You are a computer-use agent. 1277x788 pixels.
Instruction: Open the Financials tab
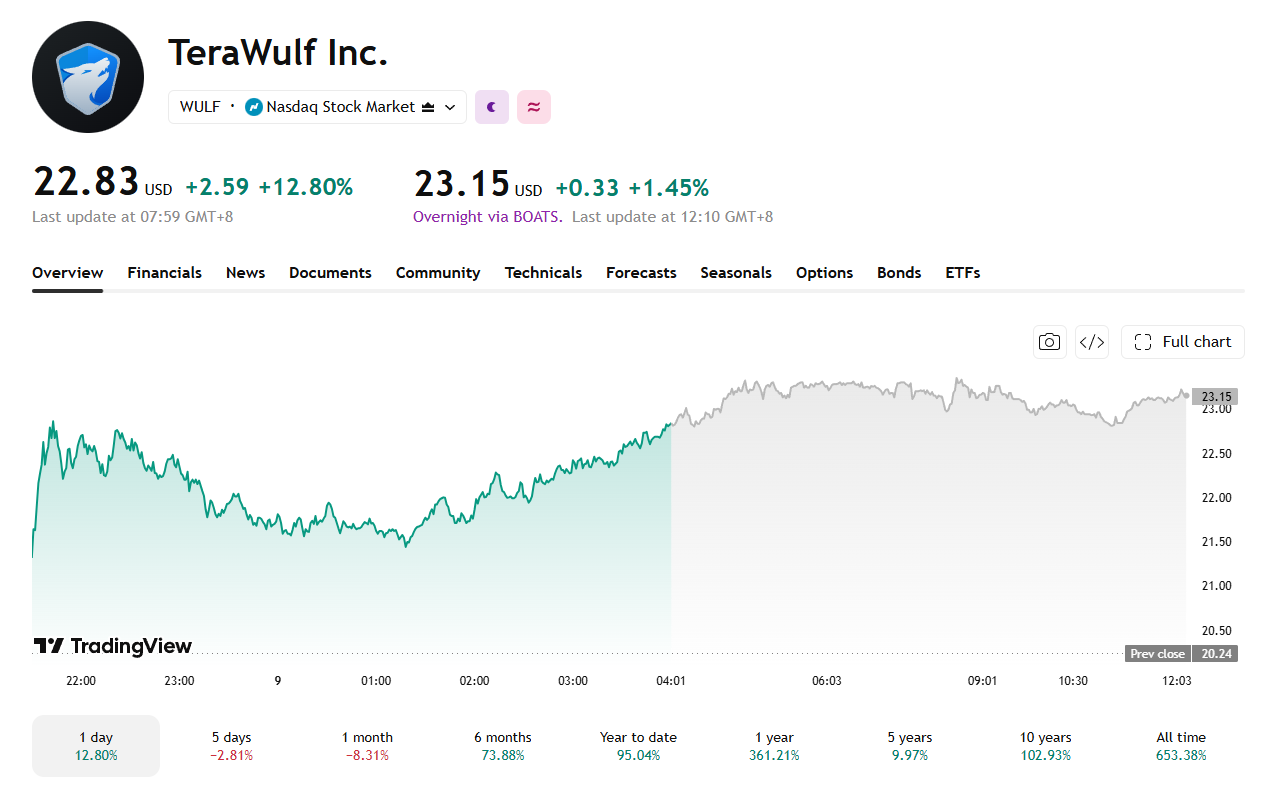click(x=165, y=273)
